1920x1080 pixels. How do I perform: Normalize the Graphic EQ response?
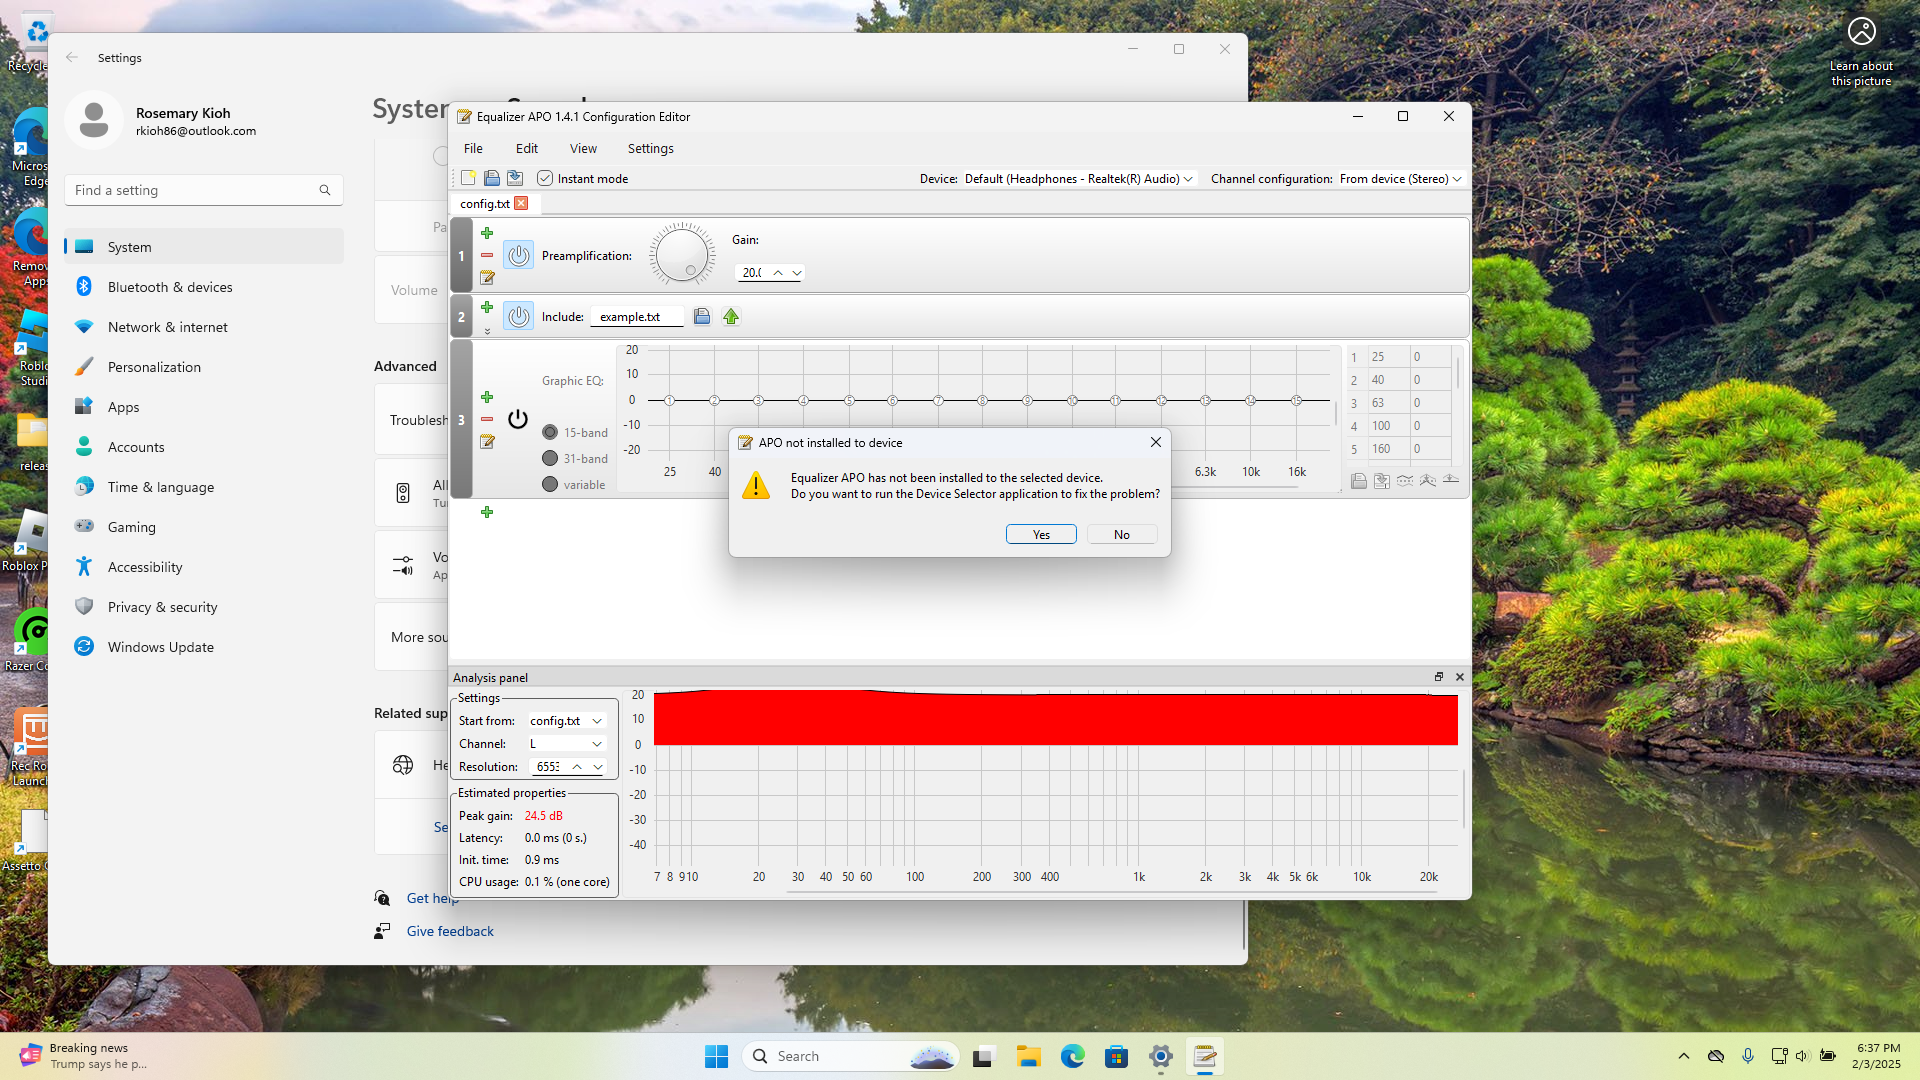[x=1428, y=481]
